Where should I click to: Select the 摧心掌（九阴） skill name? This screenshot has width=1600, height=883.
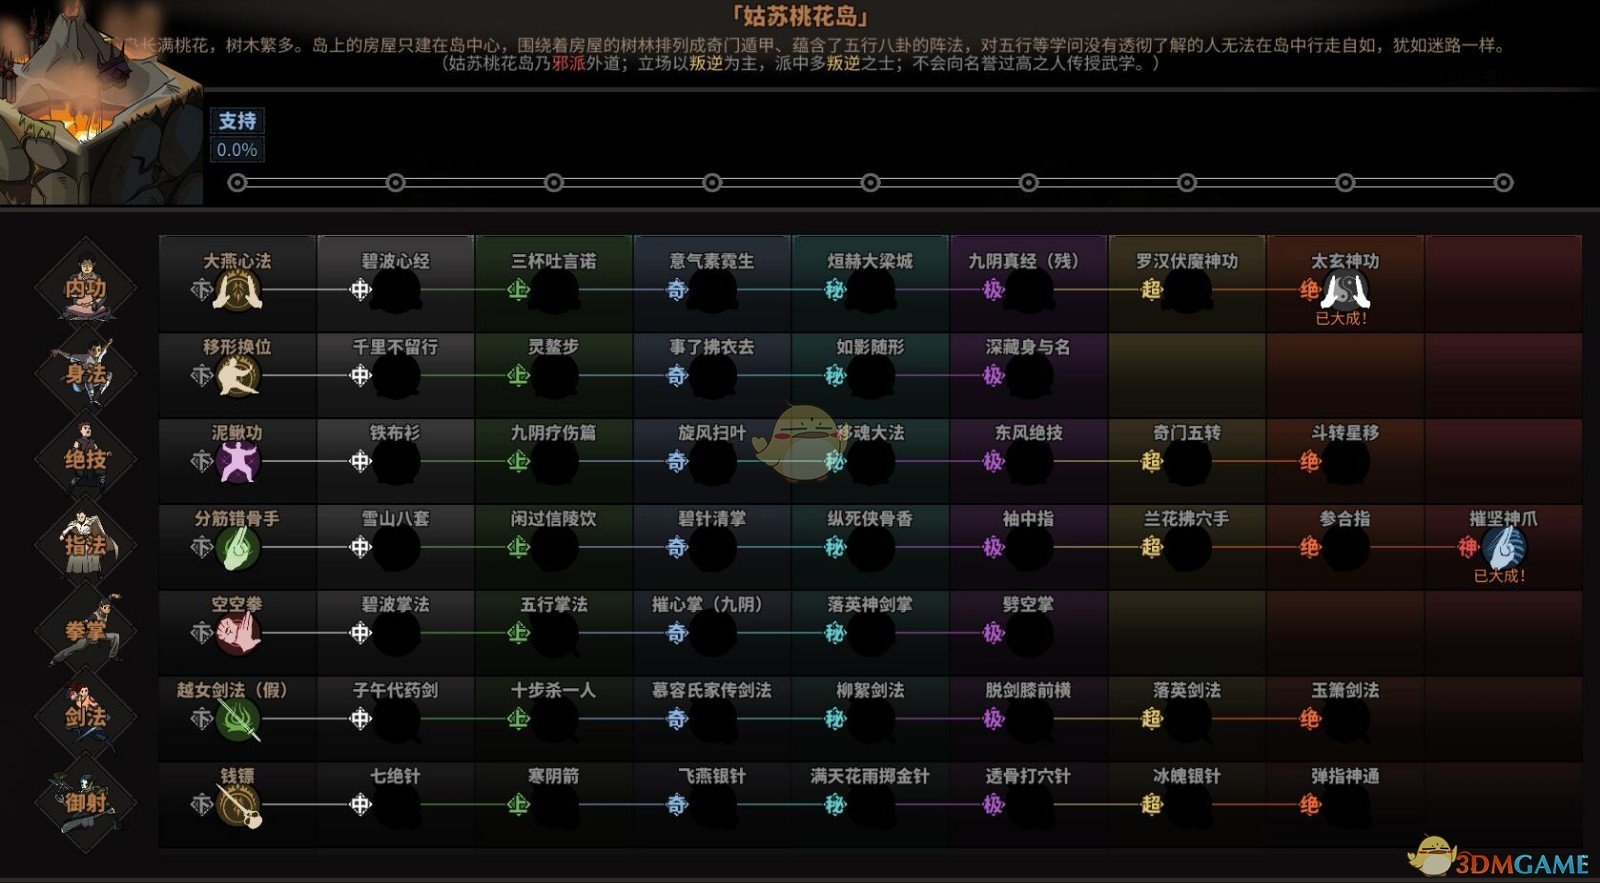click(x=707, y=605)
